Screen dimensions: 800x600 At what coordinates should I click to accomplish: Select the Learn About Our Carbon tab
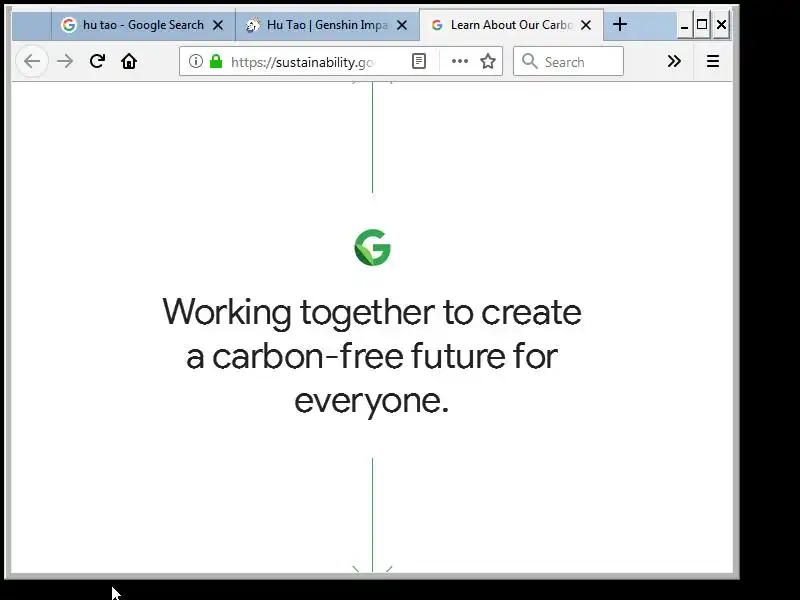tap(511, 24)
